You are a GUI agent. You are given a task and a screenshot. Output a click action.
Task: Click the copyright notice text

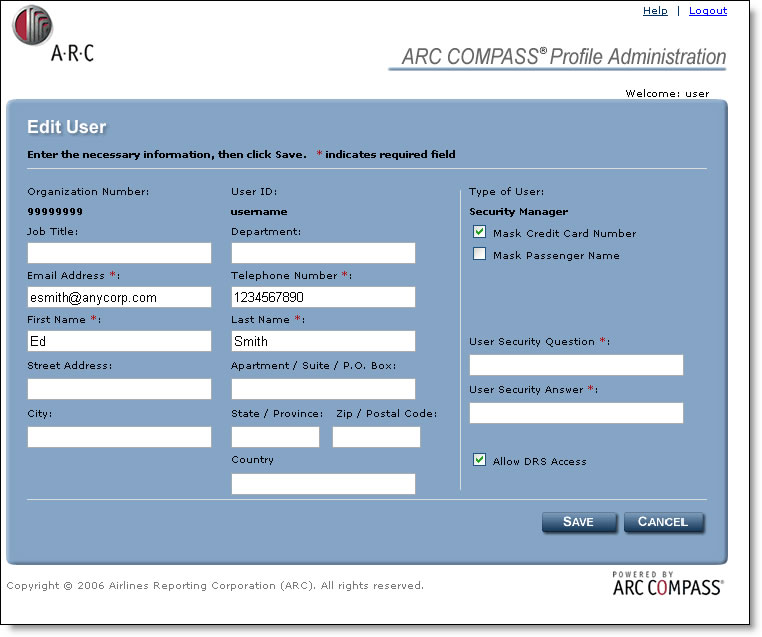pyautogui.click(x=215, y=585)
